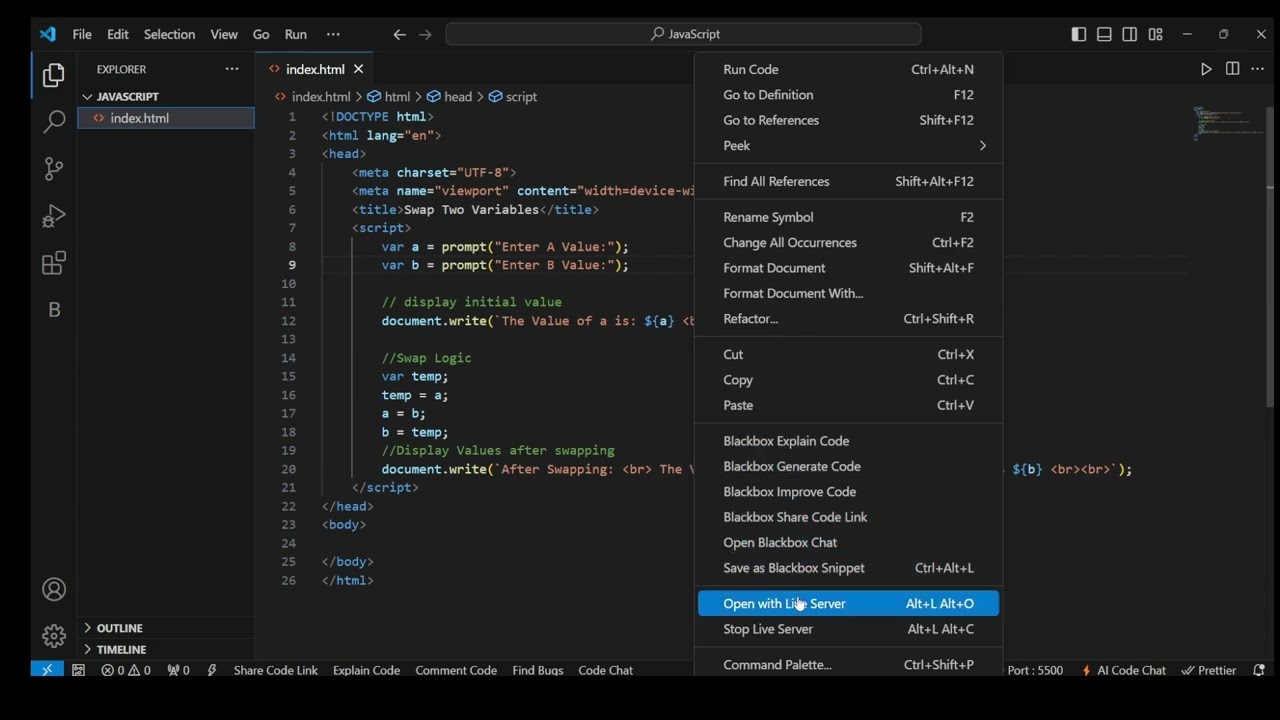1280x720 pixels.
Task: Choose Go to Definition
Action: pyautogui.click(x=848, y=95)
